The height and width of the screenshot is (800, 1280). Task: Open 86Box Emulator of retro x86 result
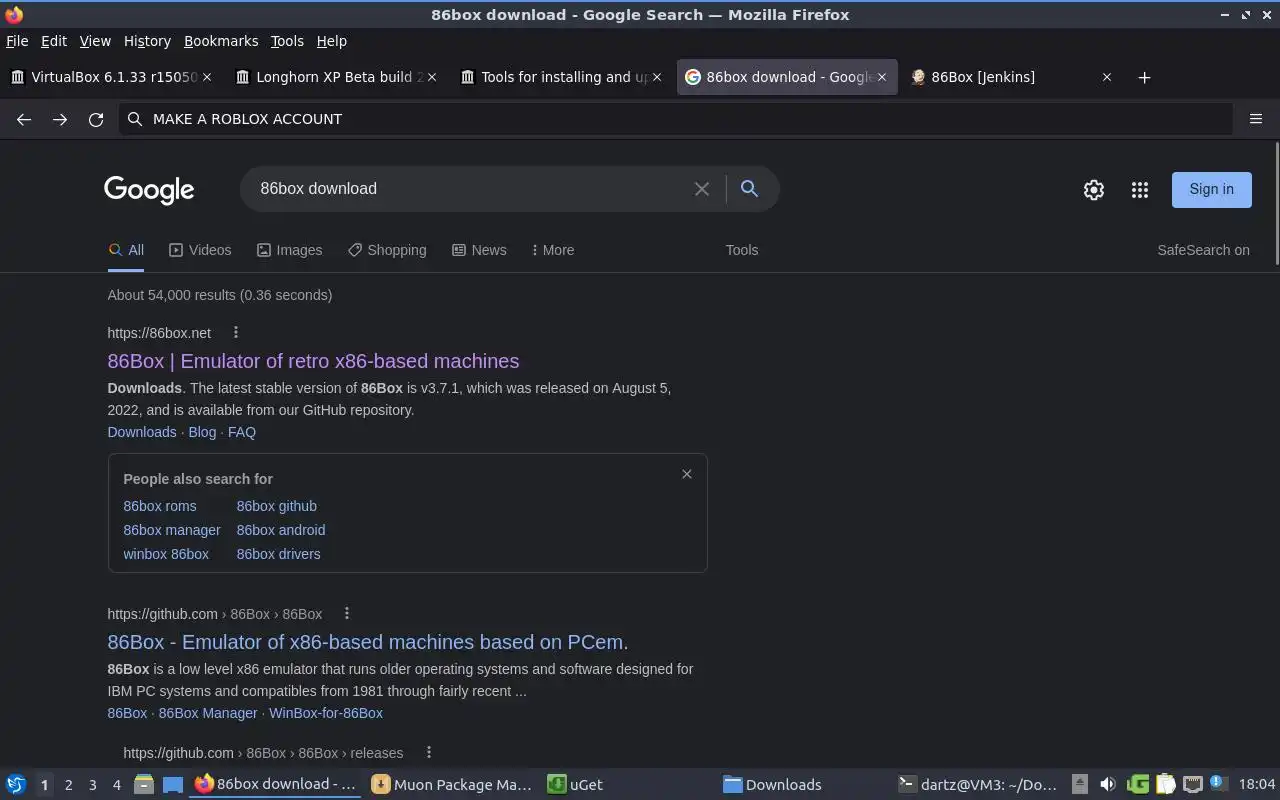(x=313, y=361)
